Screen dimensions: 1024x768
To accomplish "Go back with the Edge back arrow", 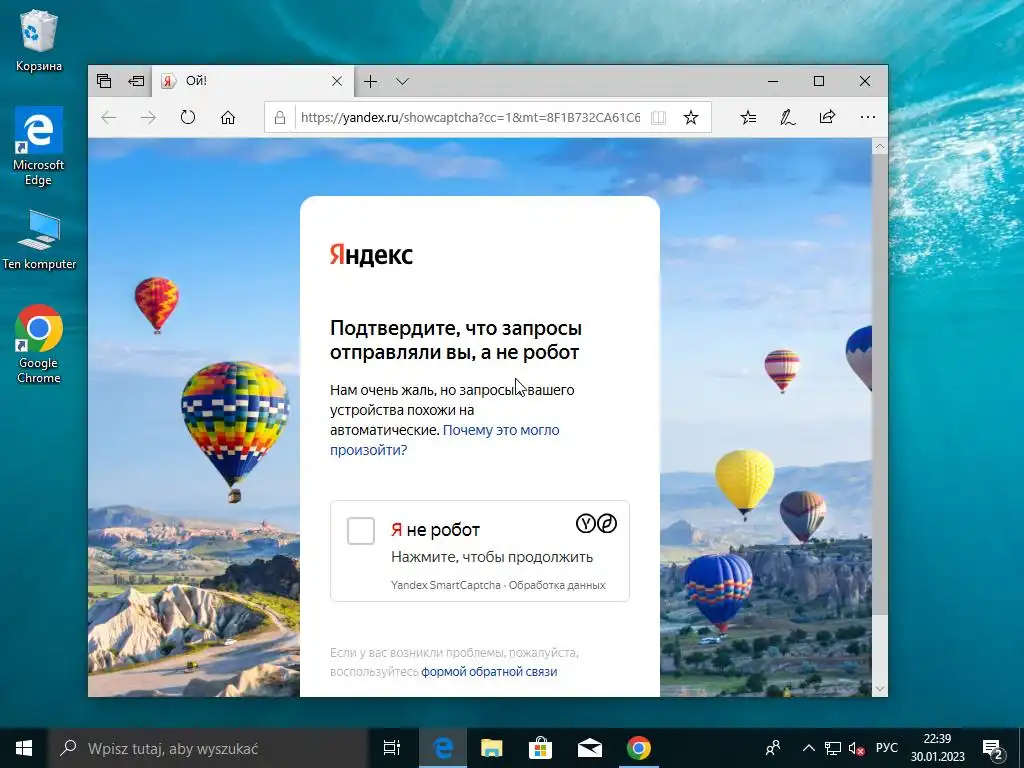I will point(109,118).
